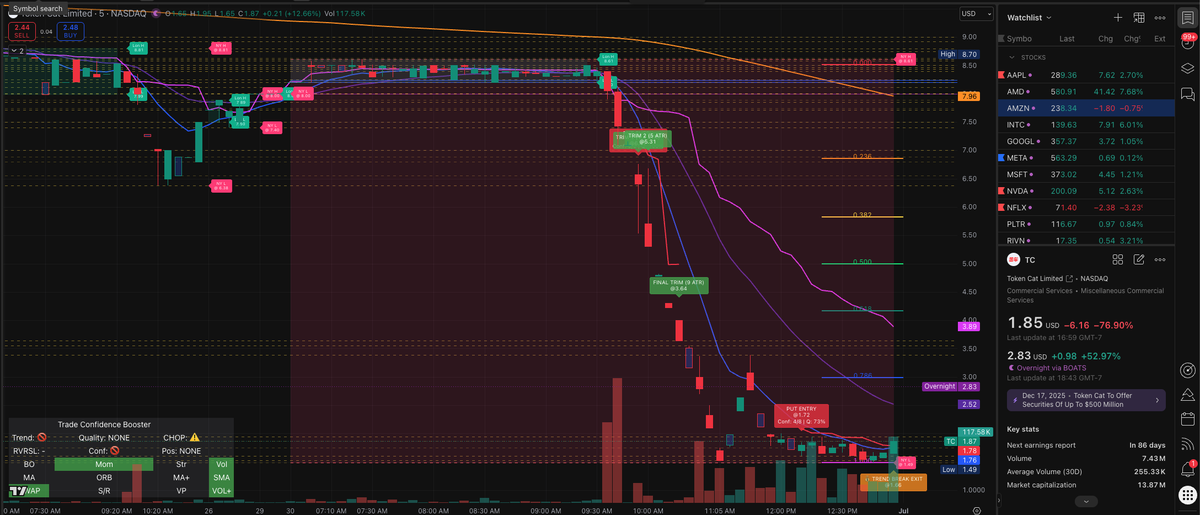The image size is (1200, 515).
Task: Click the TradingView logo at bottom left
Action: point(18,491)
